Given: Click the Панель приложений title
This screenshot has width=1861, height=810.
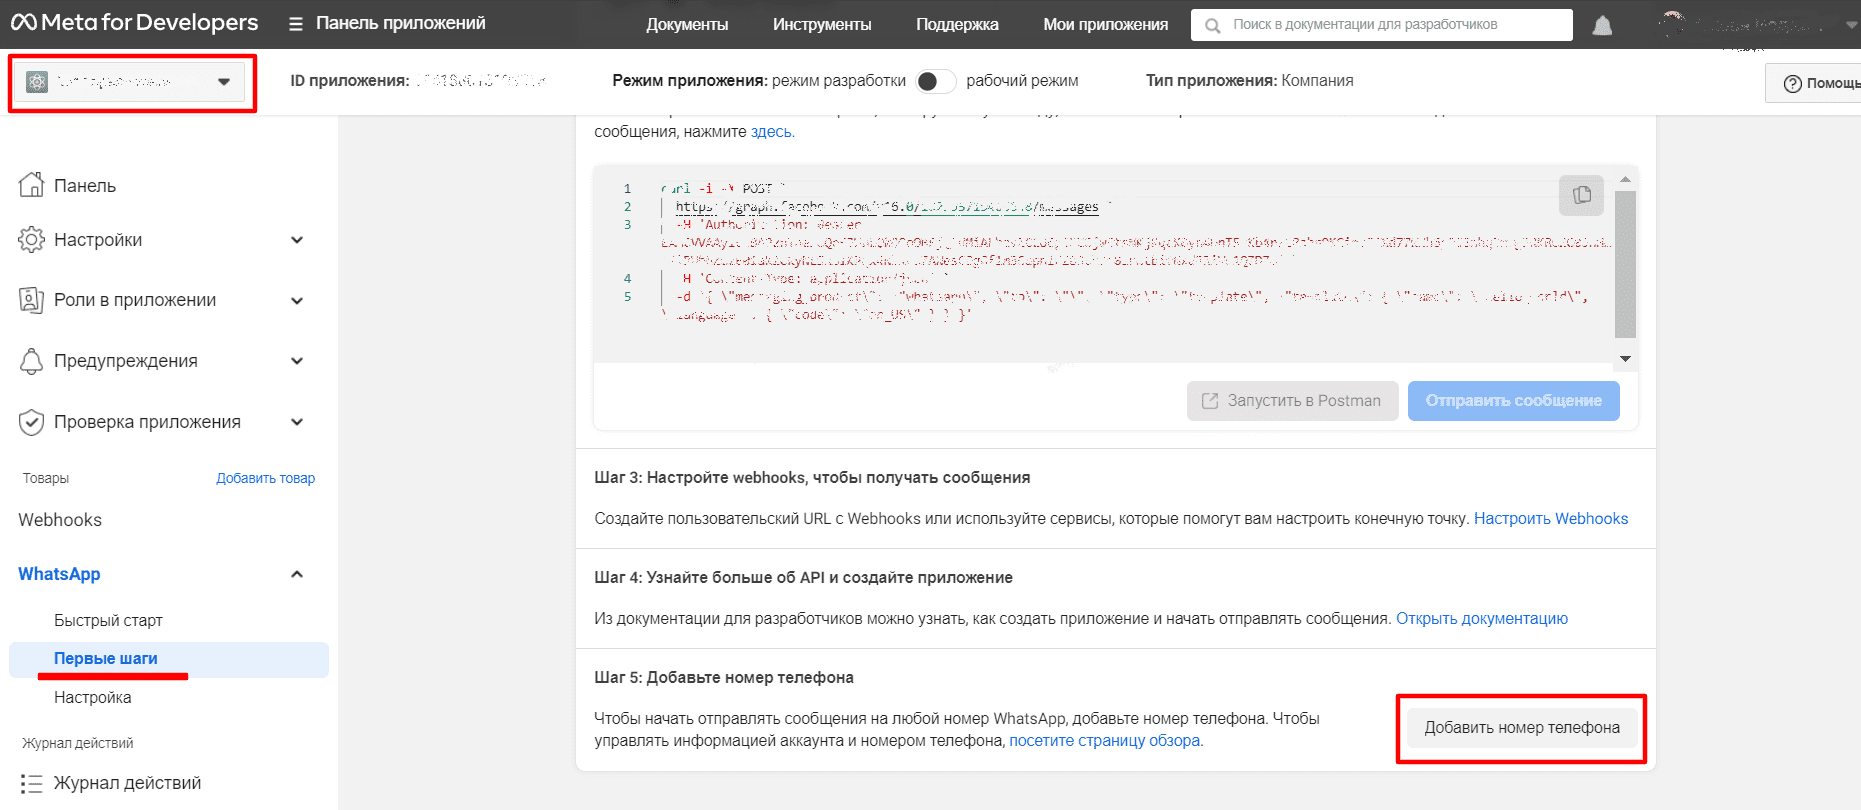Looking at the screenshot, I should click(x=400, y=23).
